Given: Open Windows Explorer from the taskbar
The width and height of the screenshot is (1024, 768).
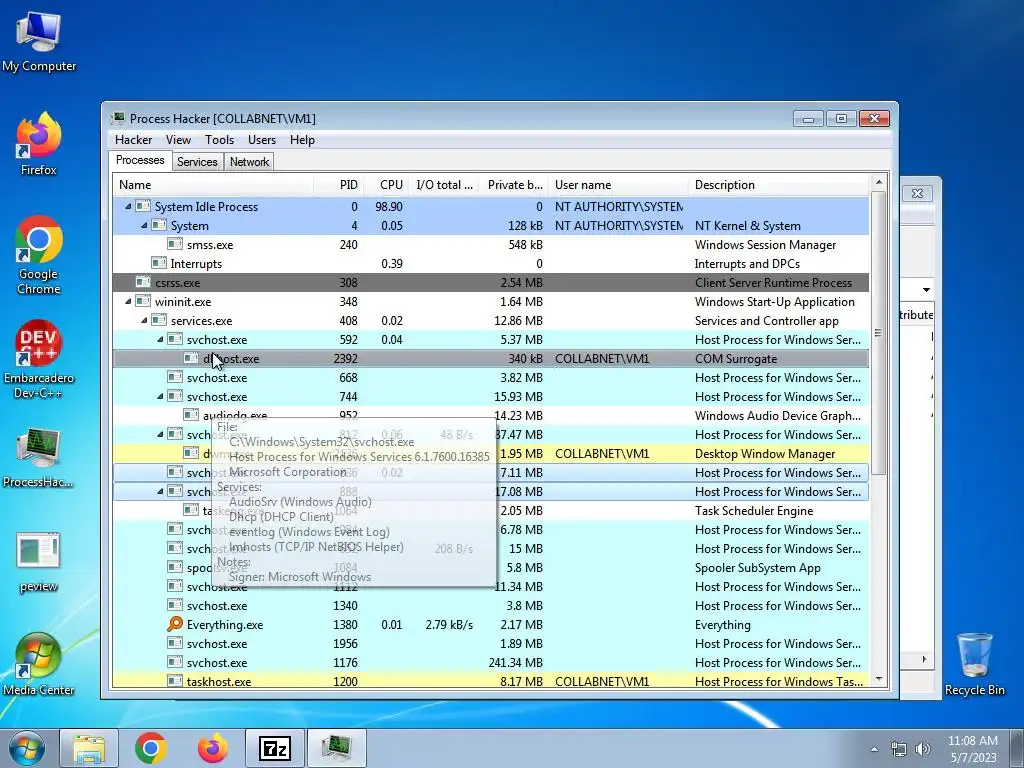Looking at the screenshot, I should click(x=89, y=748).
